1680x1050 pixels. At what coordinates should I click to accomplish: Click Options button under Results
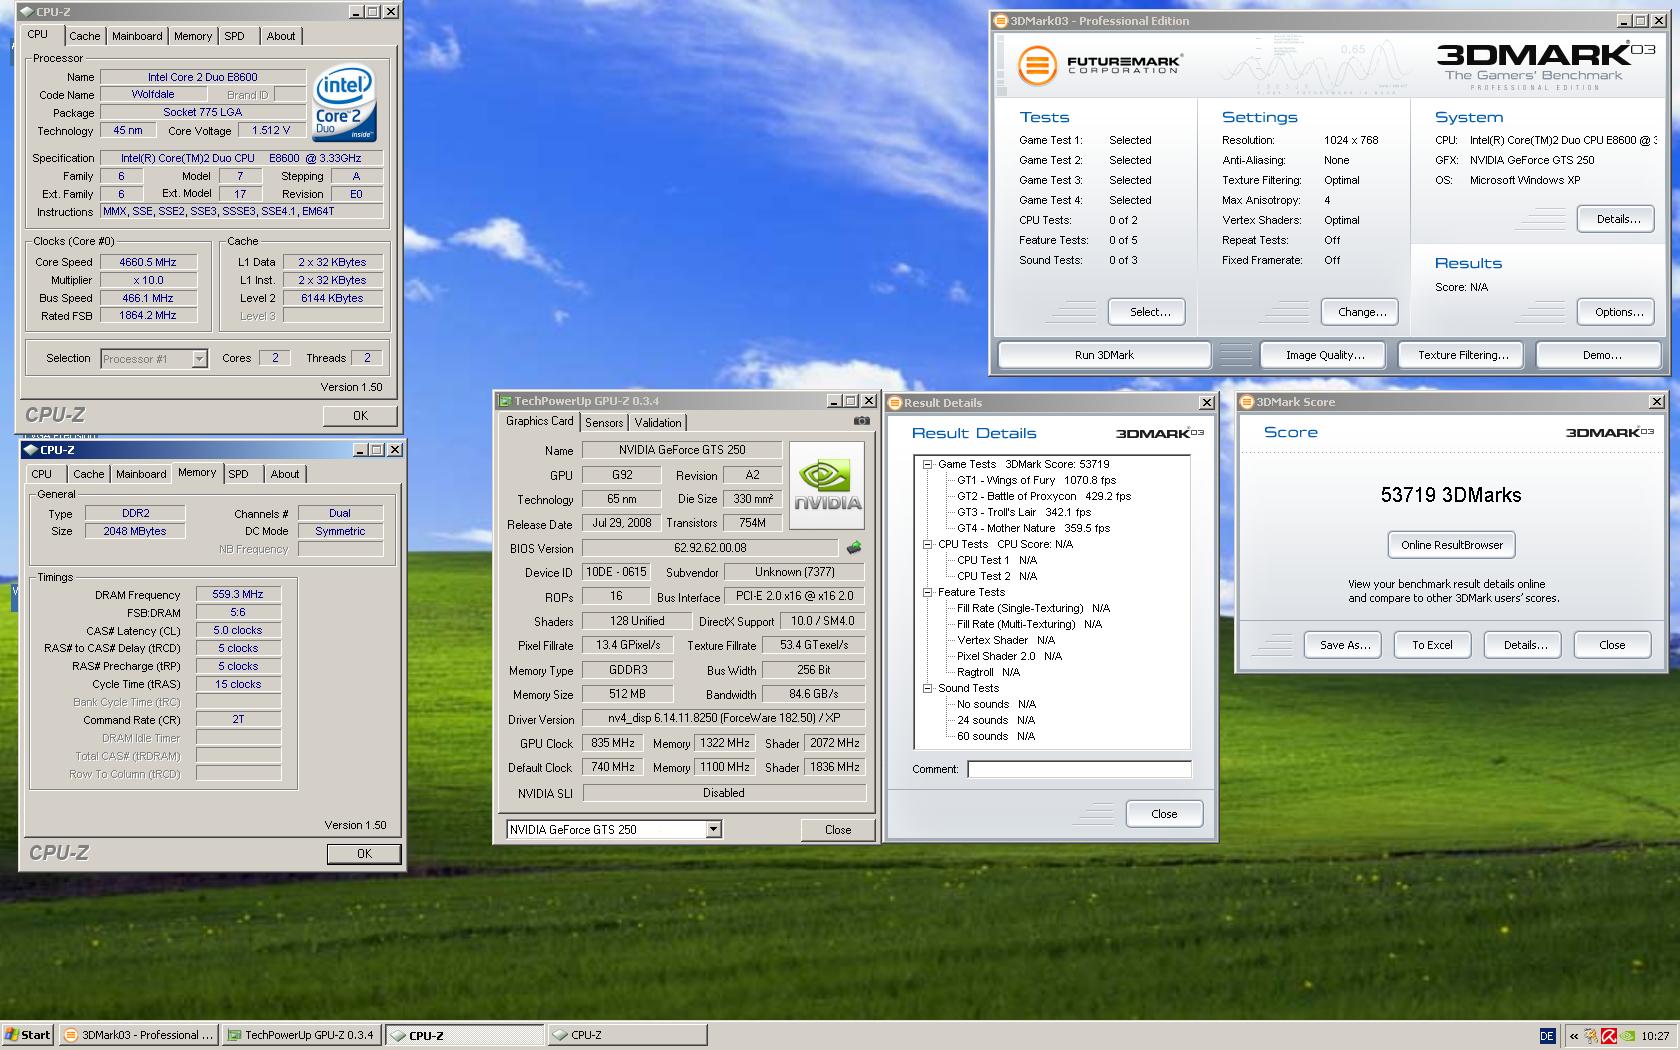click(x=1616, y=312)
